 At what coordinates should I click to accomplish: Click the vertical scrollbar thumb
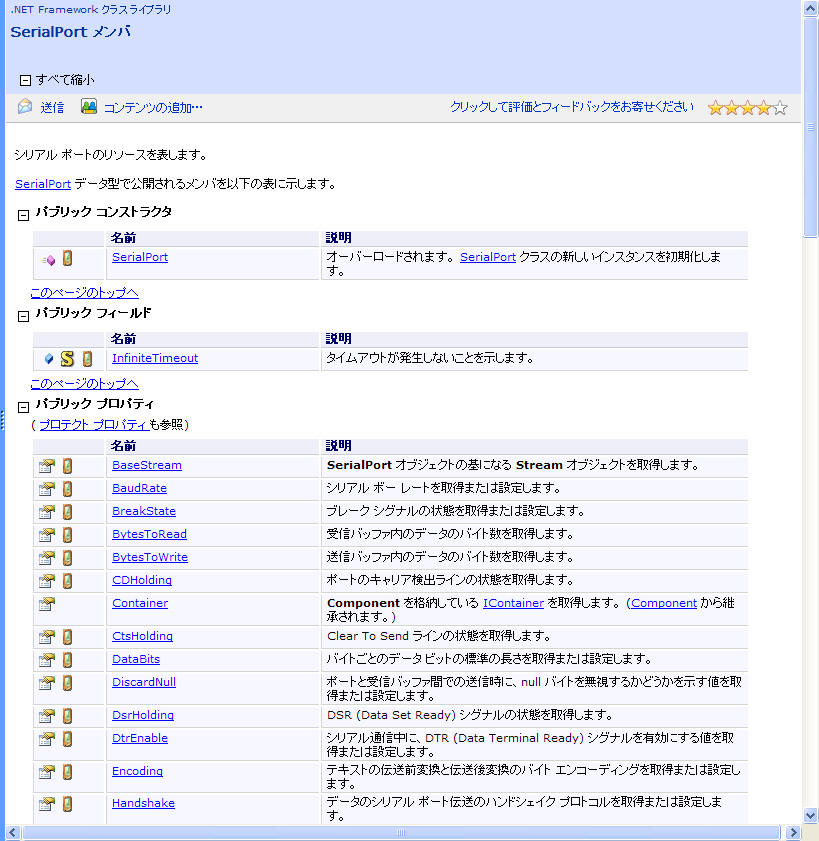pyautogui.click(x=810, y=127)
